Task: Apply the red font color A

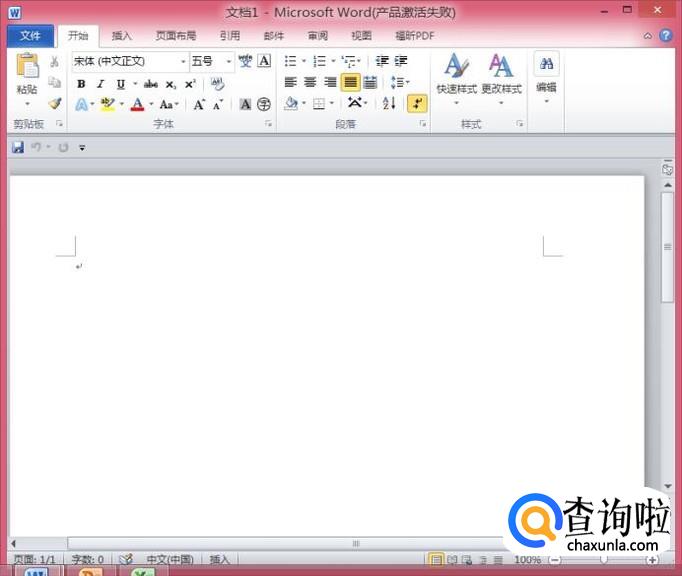Action: 138,104
